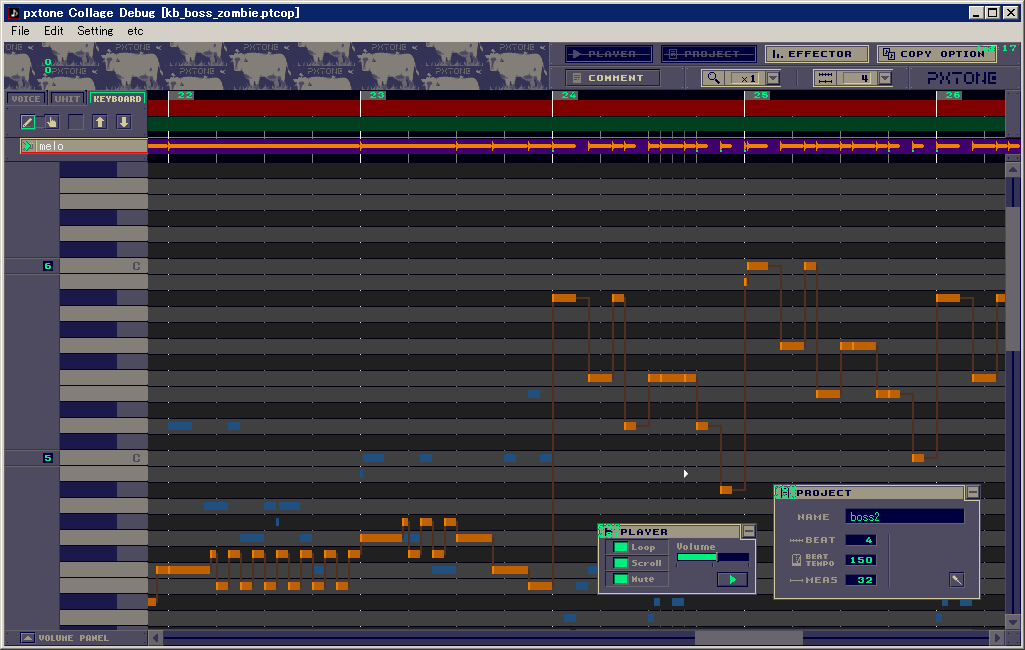
Task: Open the Setting menu
Action: [94, 31]
